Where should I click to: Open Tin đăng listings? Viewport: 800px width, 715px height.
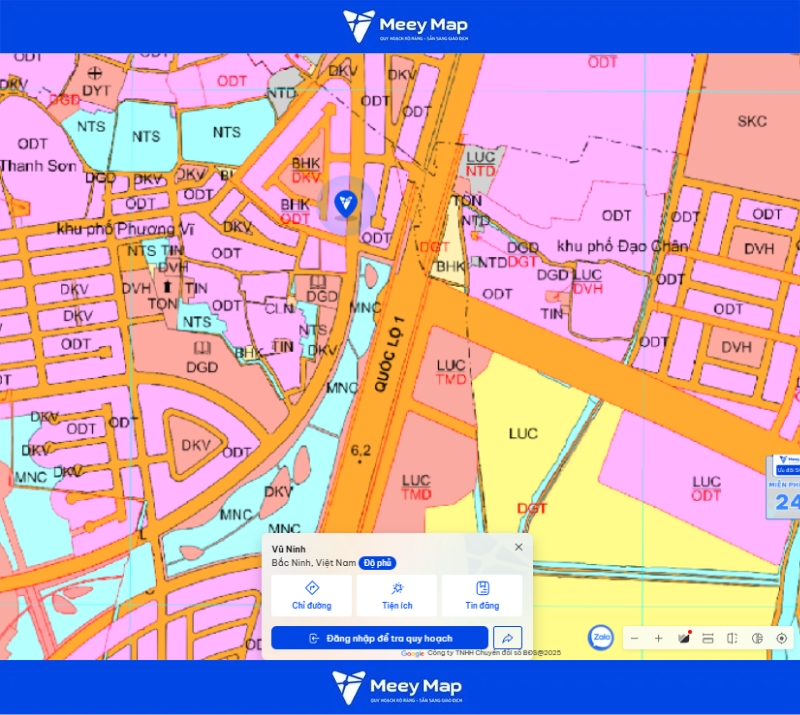[482, 595]
